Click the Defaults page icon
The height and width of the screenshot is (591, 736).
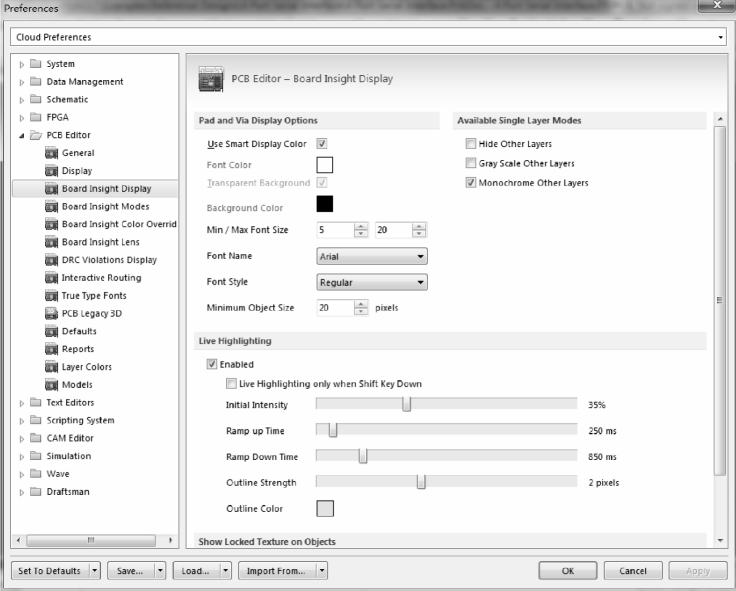pyautogui.click(x=51, y=331)
